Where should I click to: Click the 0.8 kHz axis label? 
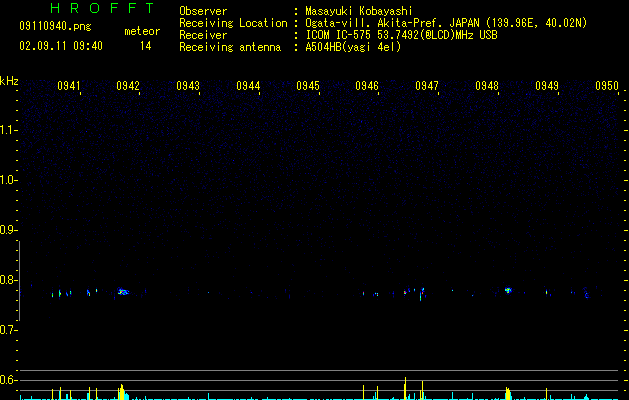7,280
